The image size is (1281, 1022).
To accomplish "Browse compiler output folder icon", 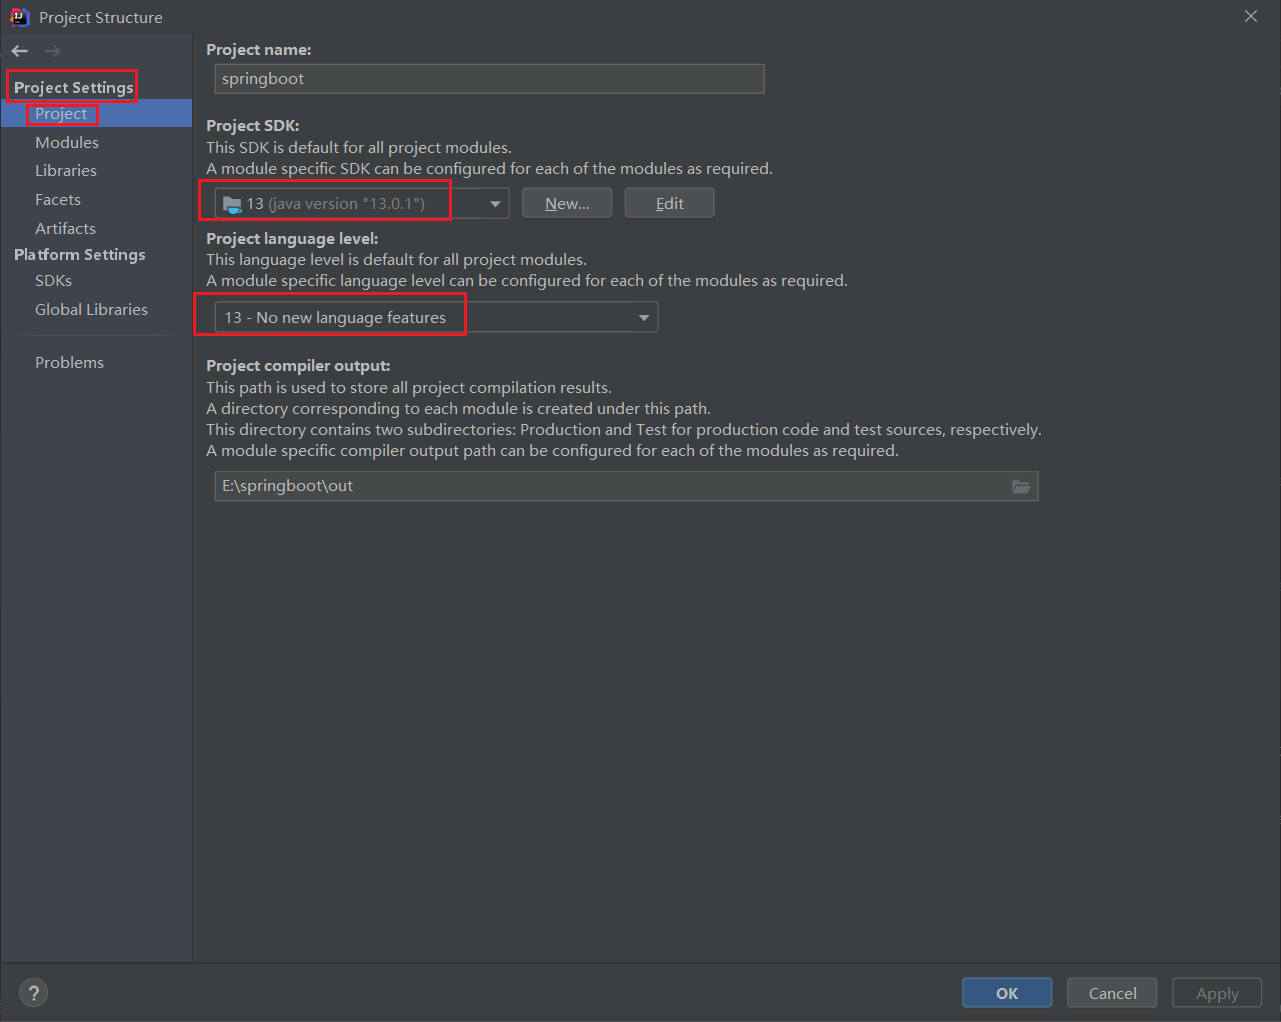I will pyautogui.click(x=1020, y=486).
